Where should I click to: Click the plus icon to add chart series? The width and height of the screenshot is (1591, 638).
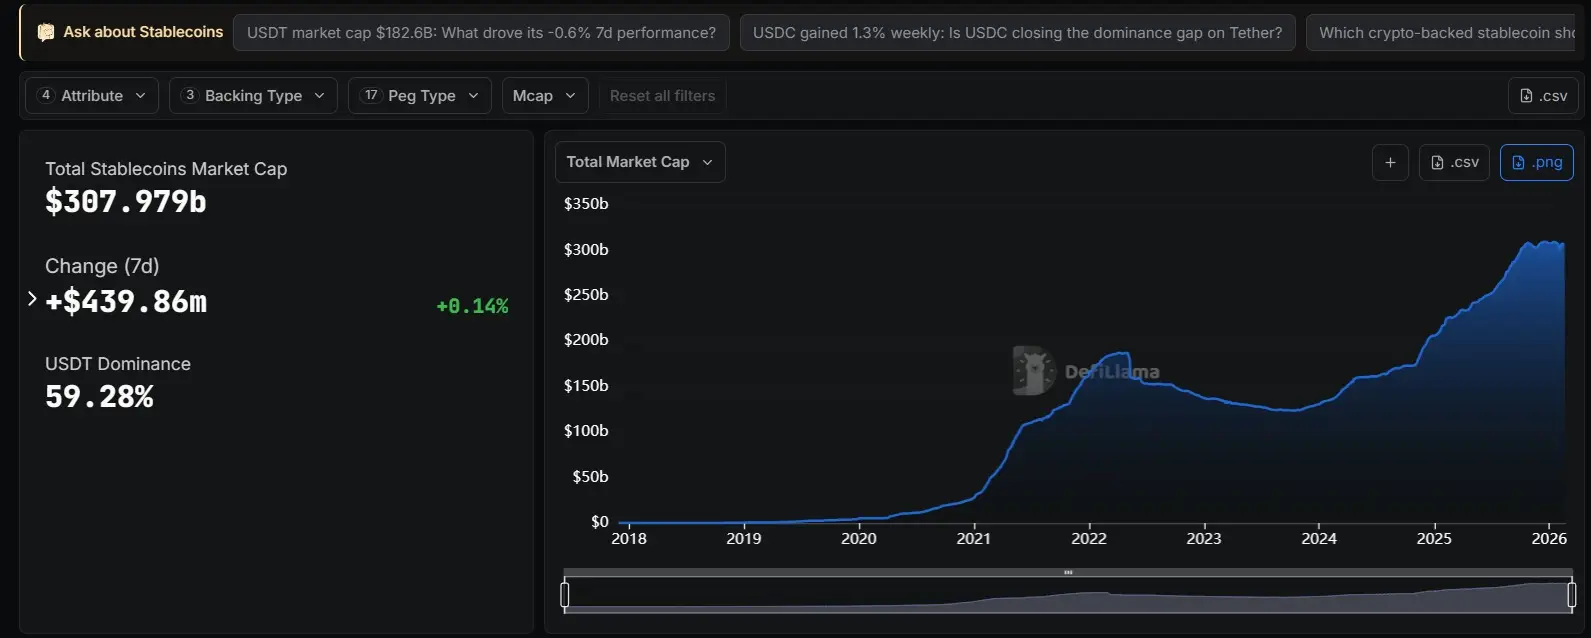[x=1390, y=162]
